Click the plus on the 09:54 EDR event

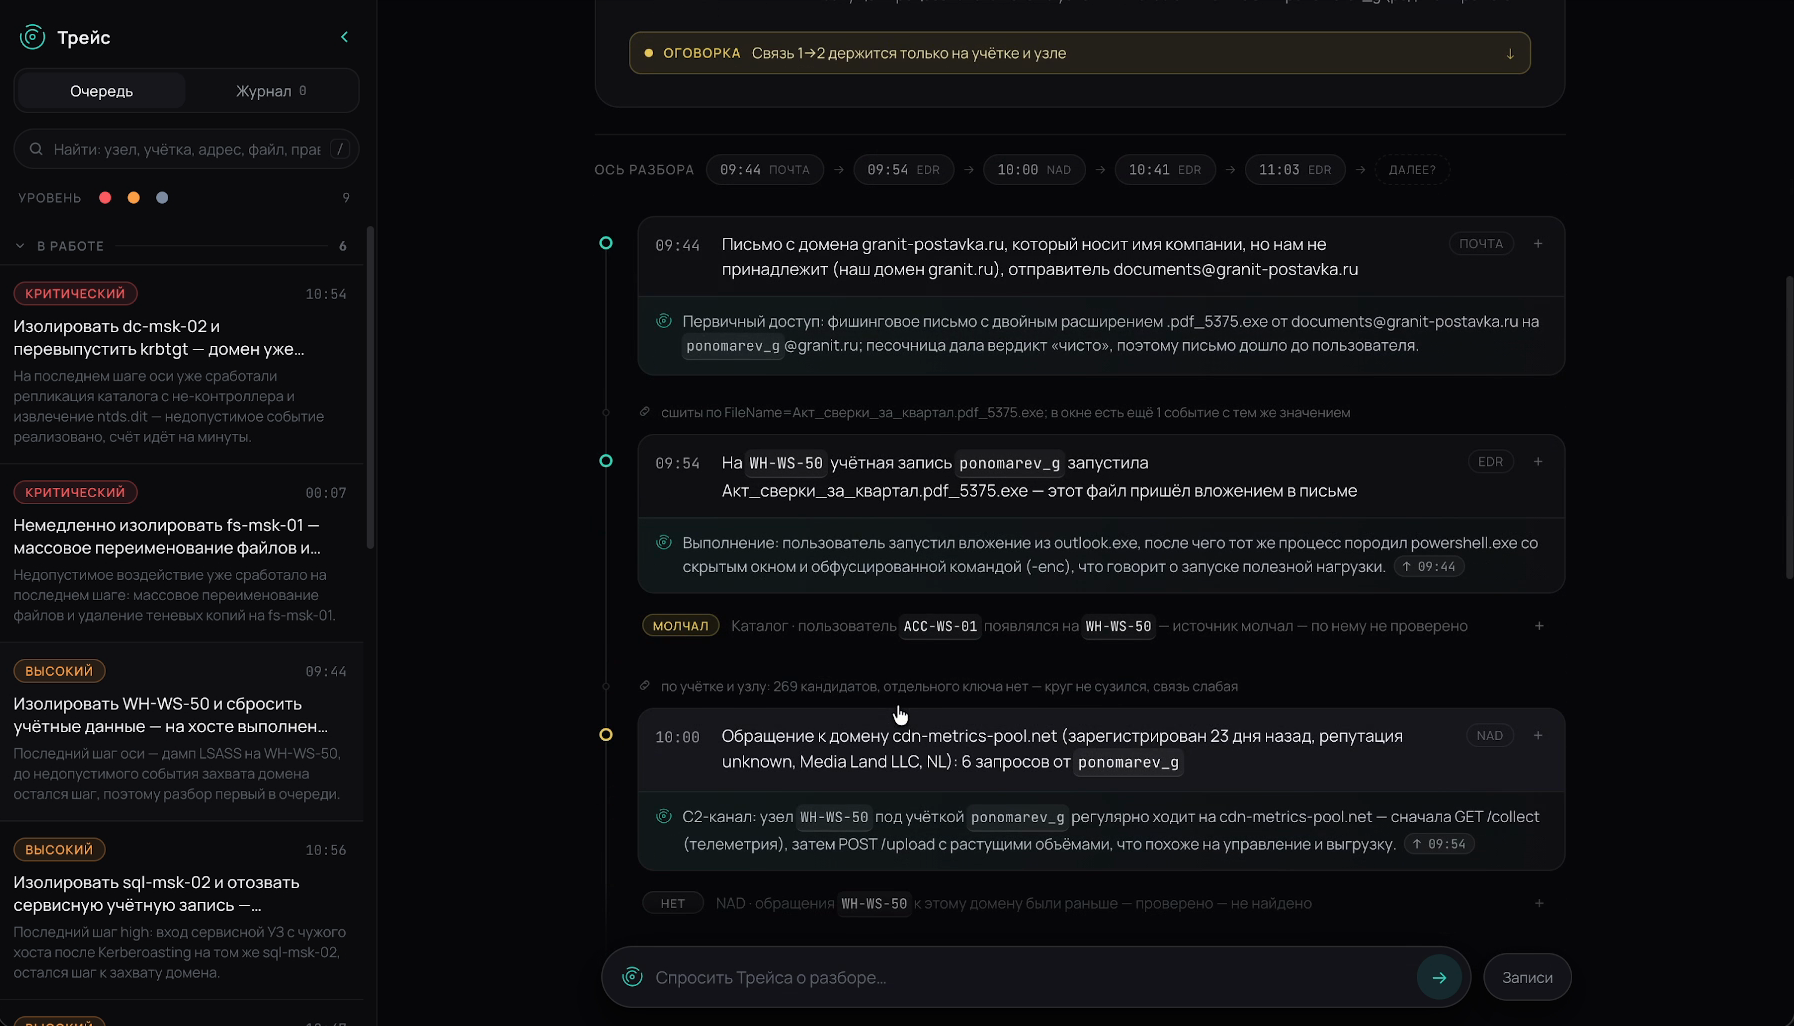pos(1538,462)
